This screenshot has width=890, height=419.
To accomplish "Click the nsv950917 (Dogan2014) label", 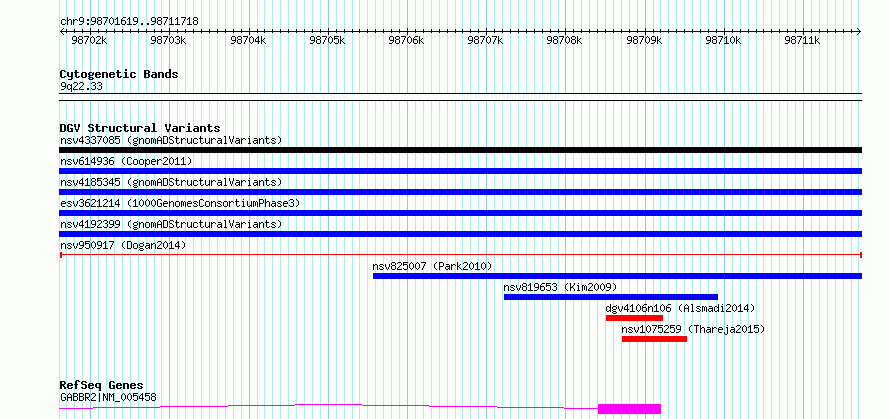I will 123,245.
